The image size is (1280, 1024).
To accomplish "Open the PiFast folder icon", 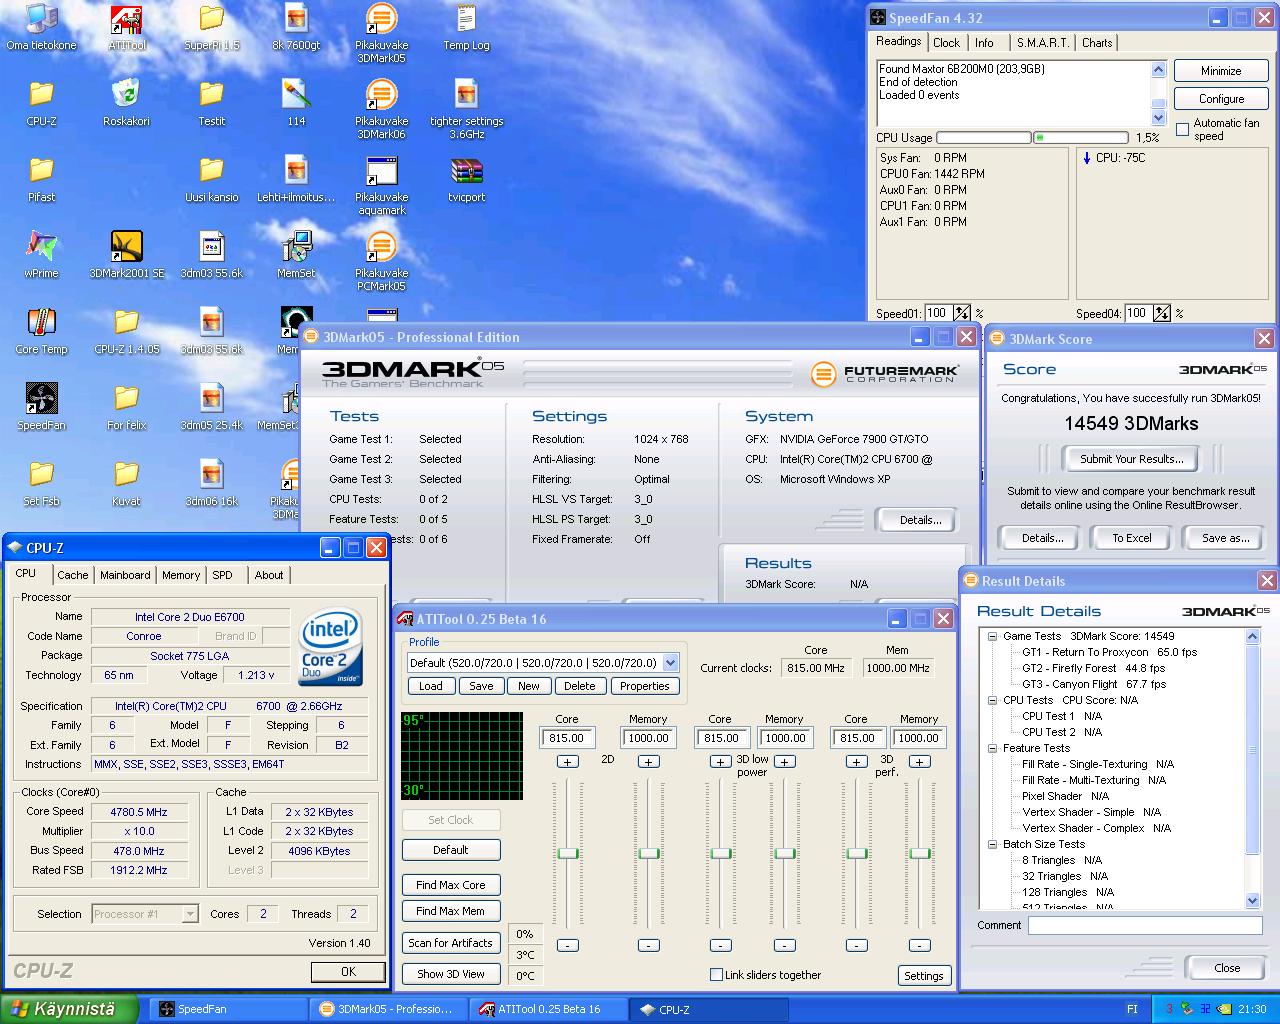I will (41, 180).
